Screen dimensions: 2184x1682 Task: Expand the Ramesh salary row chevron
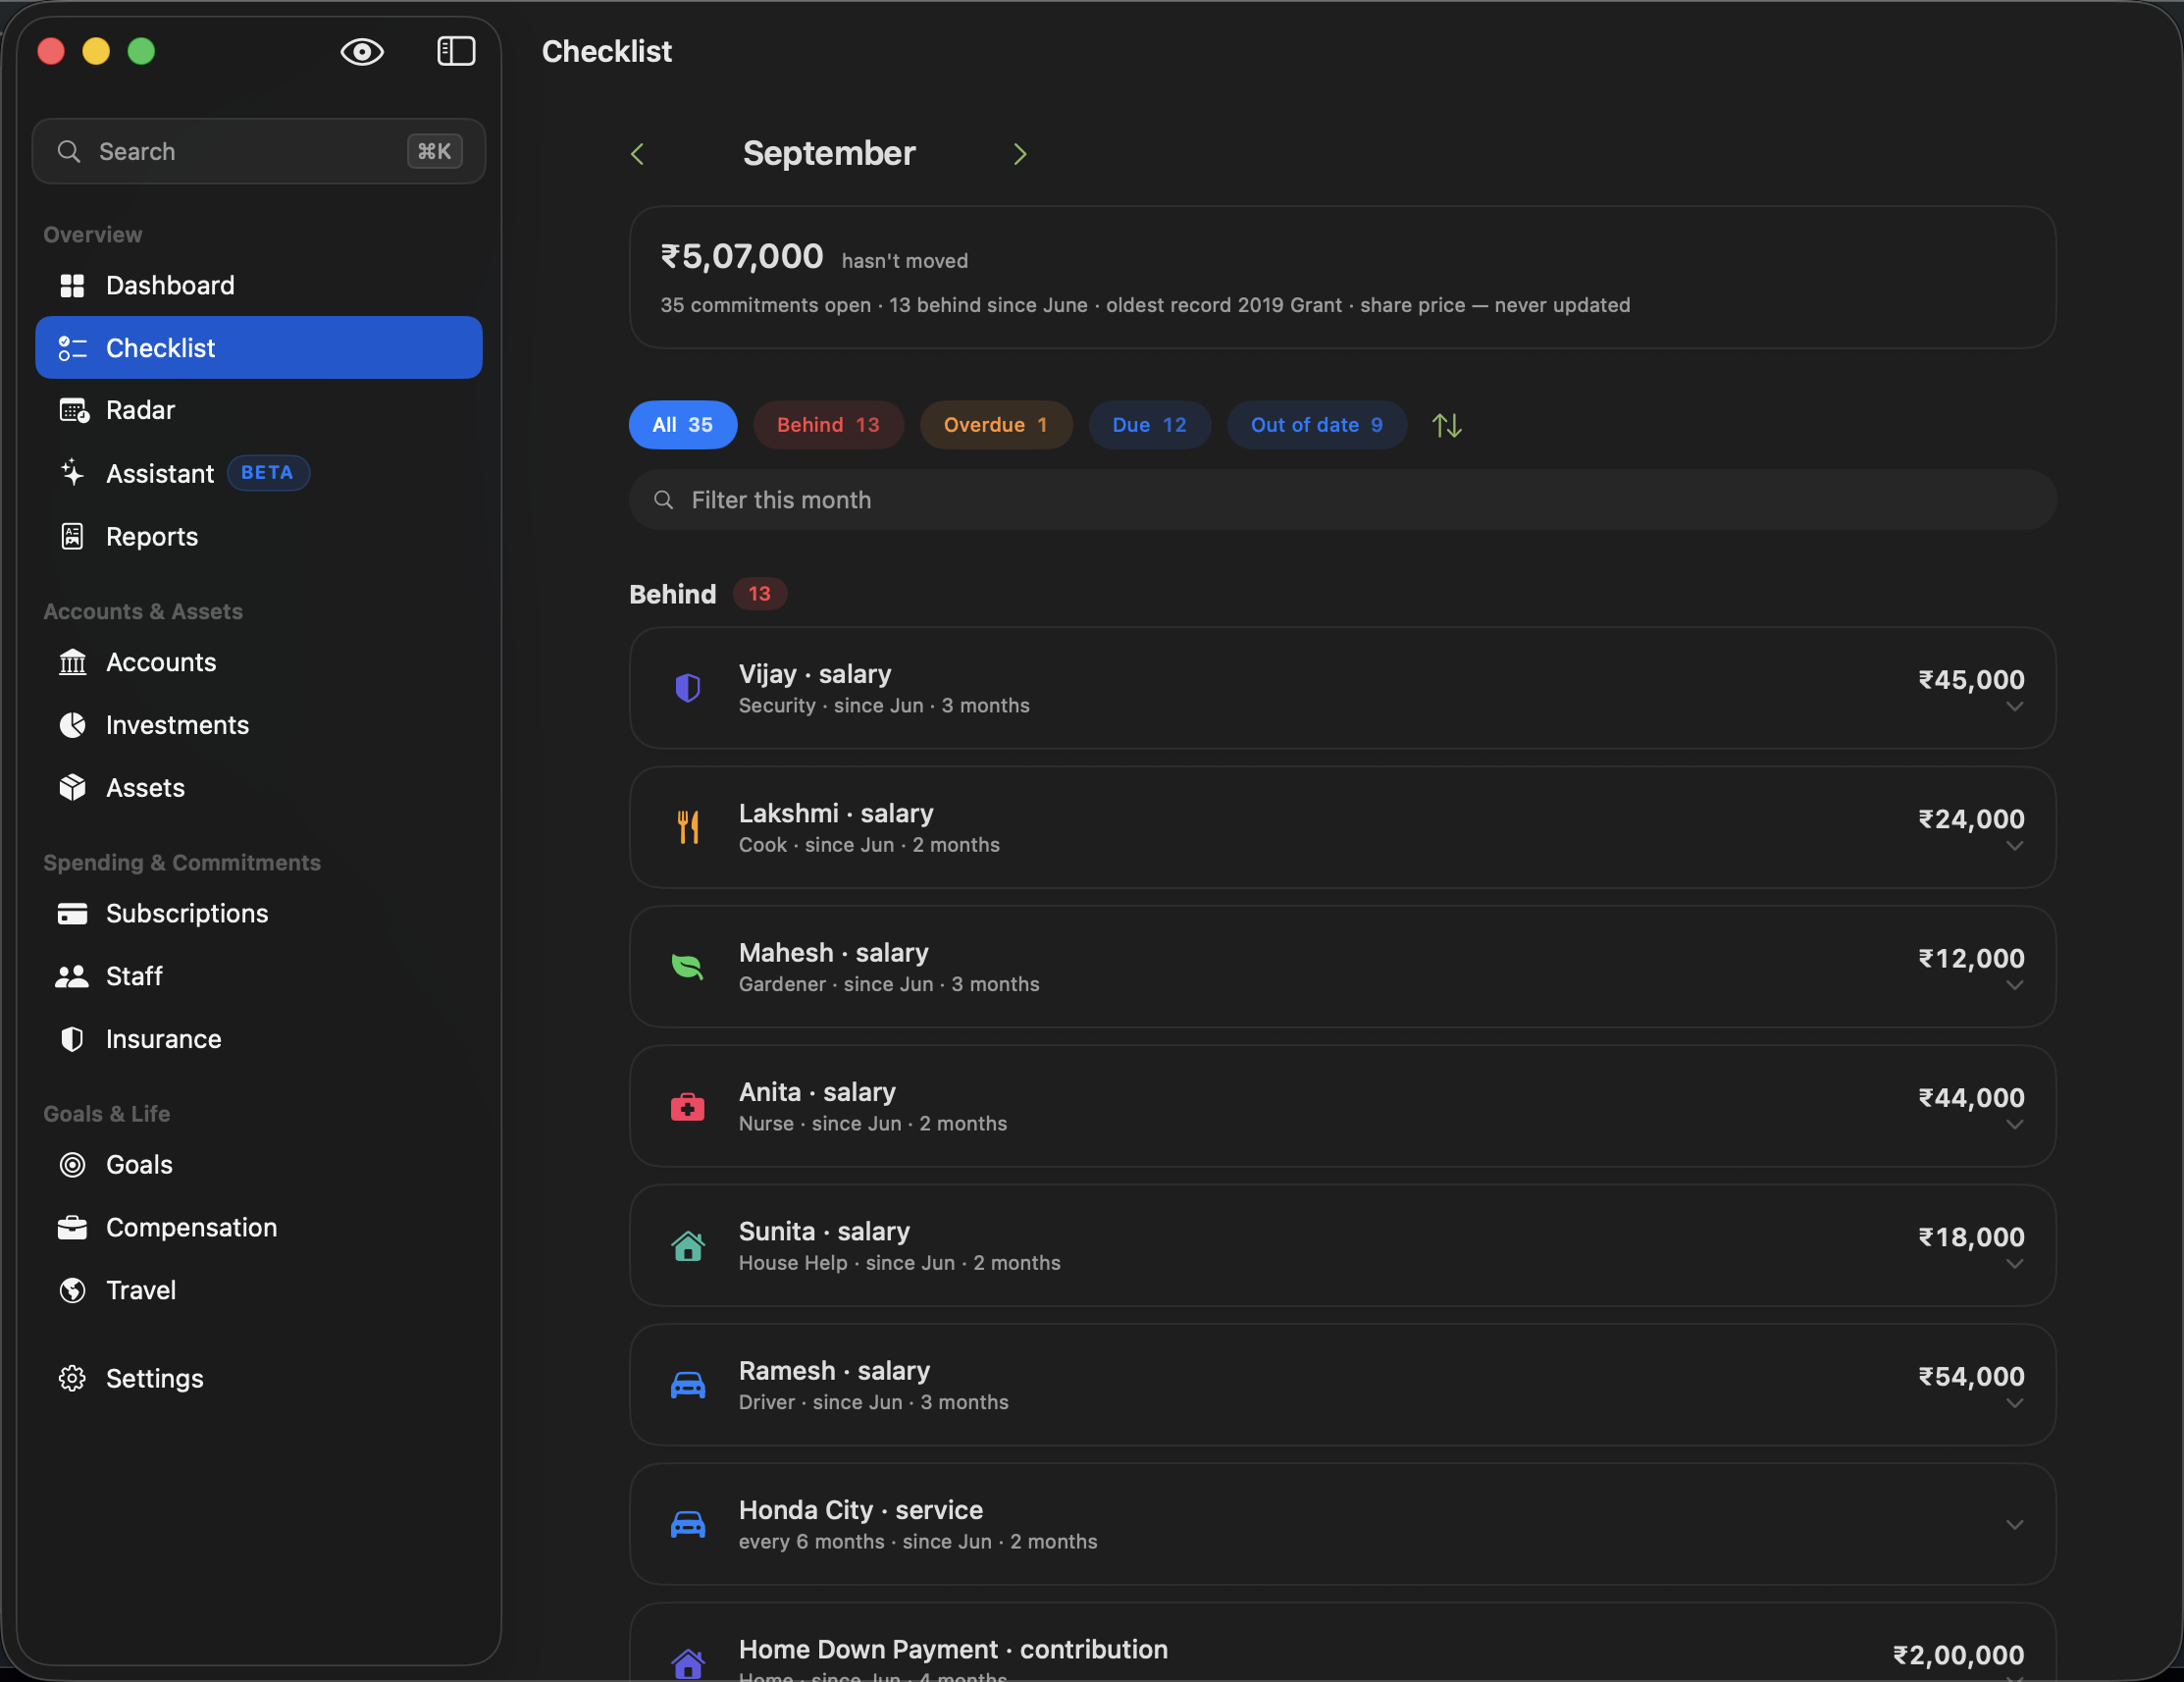pyautogui.click(x=2014, y=1404)
